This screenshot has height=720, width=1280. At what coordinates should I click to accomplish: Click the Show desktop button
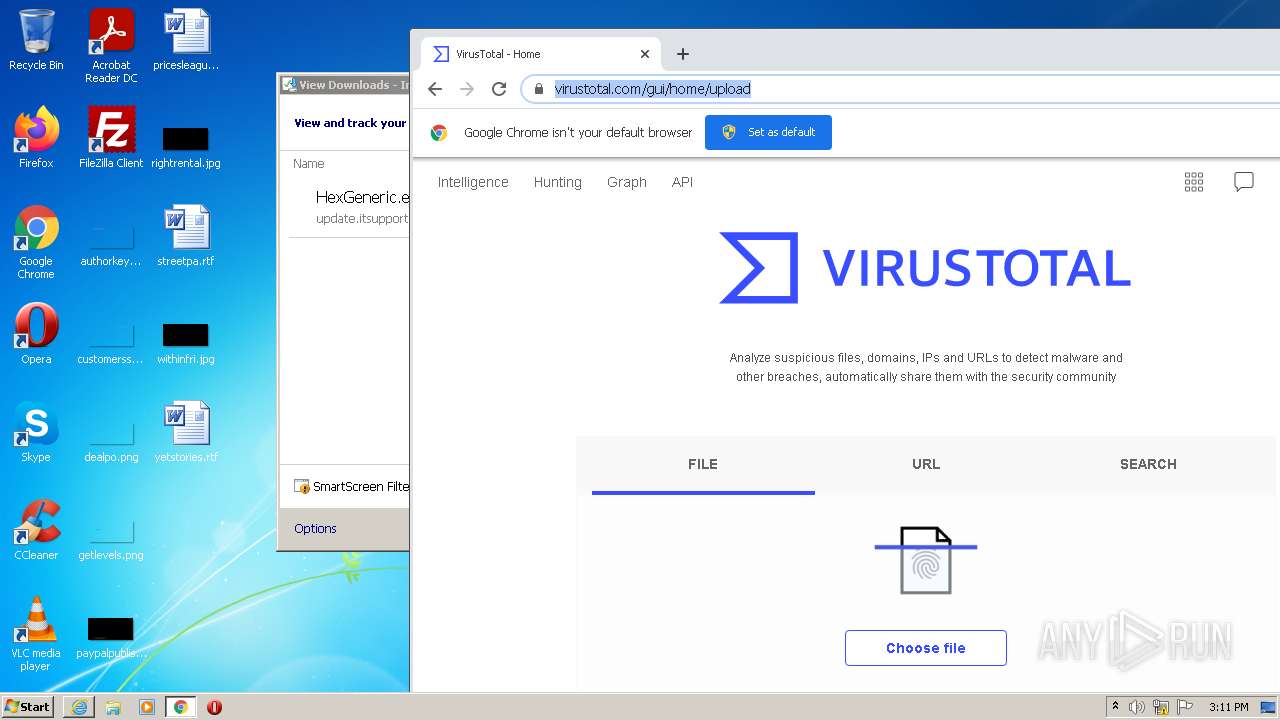tap(1270, 707)
